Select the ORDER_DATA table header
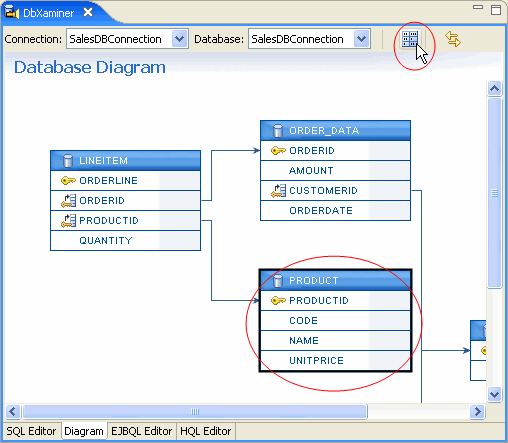 [335, 131]
